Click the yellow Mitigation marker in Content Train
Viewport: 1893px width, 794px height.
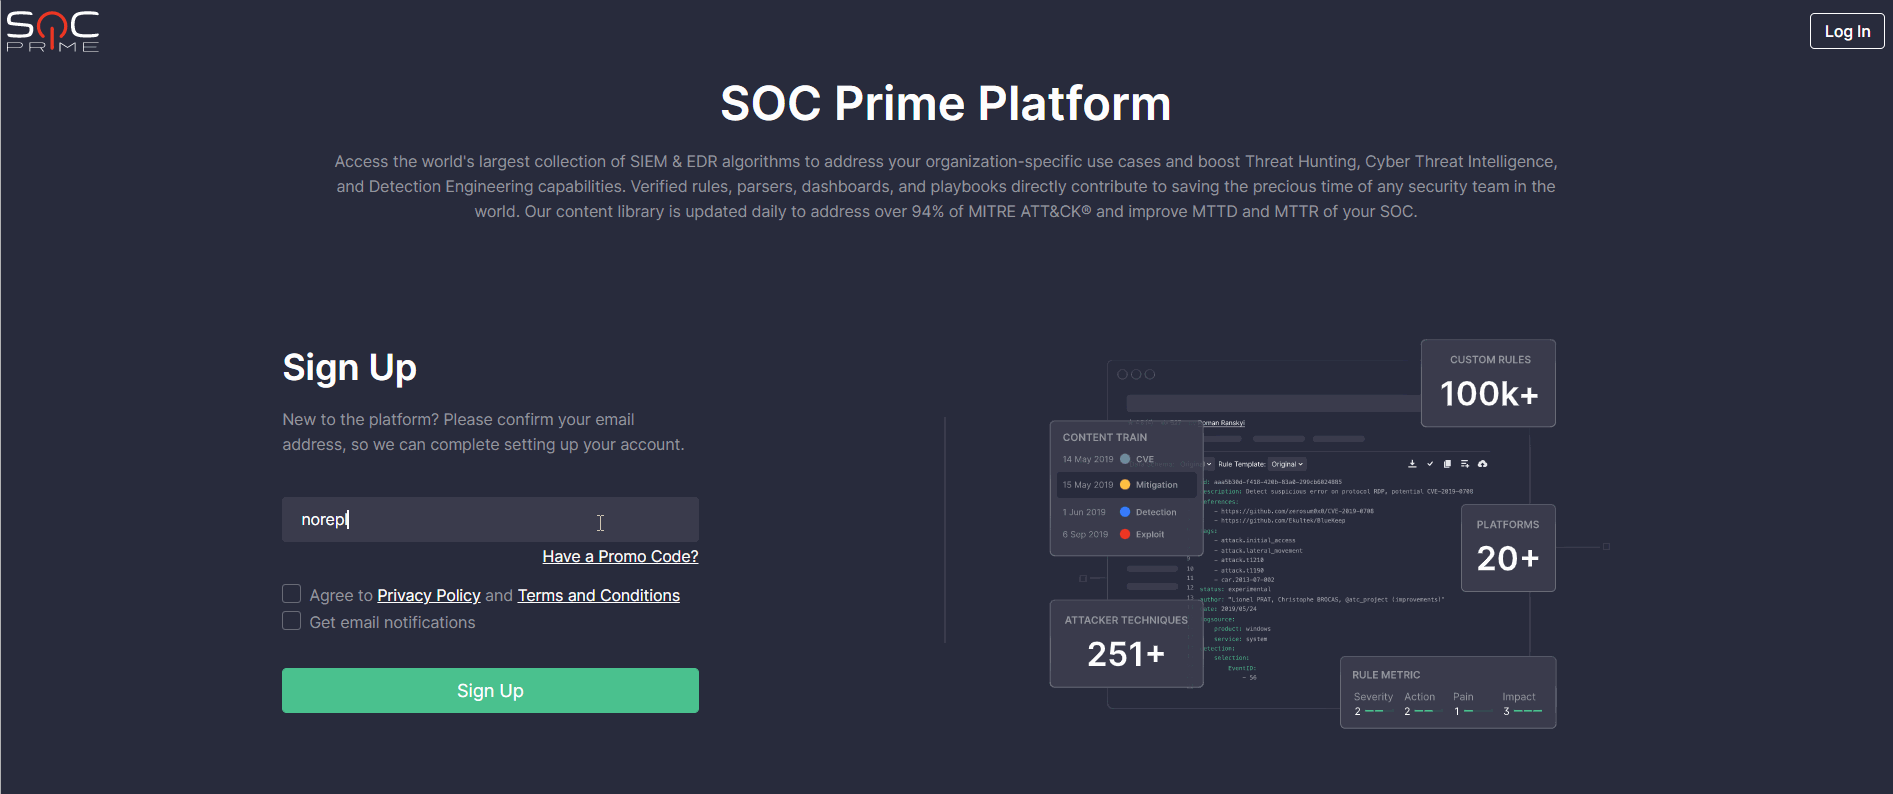(x=1124, y=484)
